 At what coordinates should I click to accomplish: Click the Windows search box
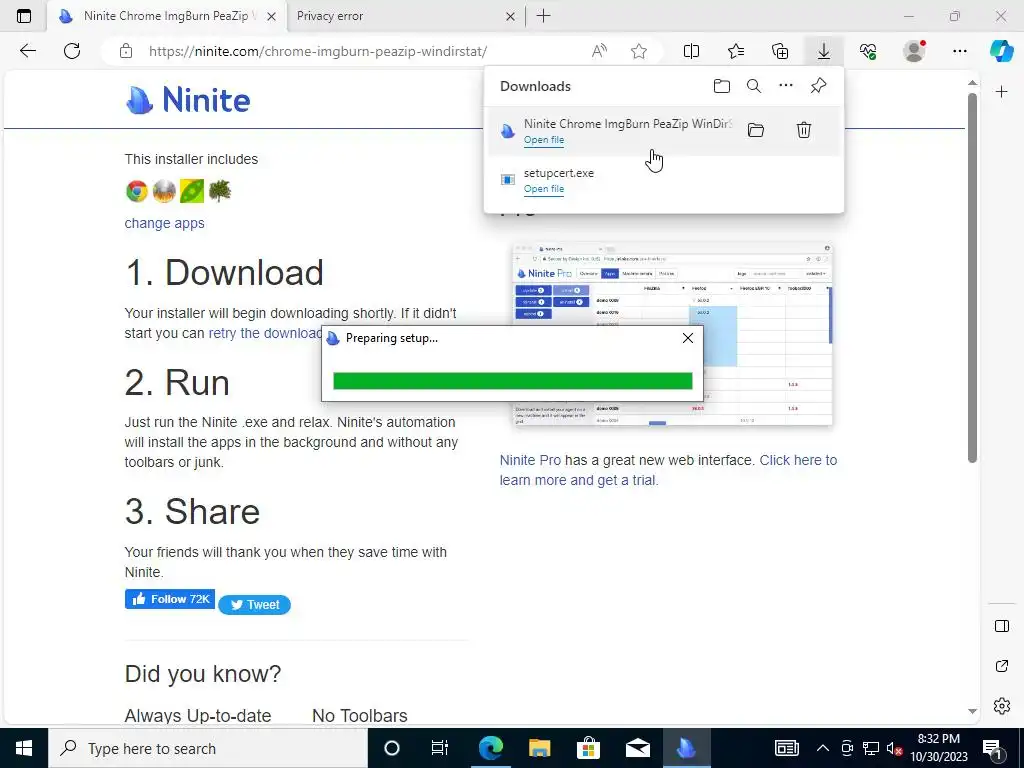[208, 748]
